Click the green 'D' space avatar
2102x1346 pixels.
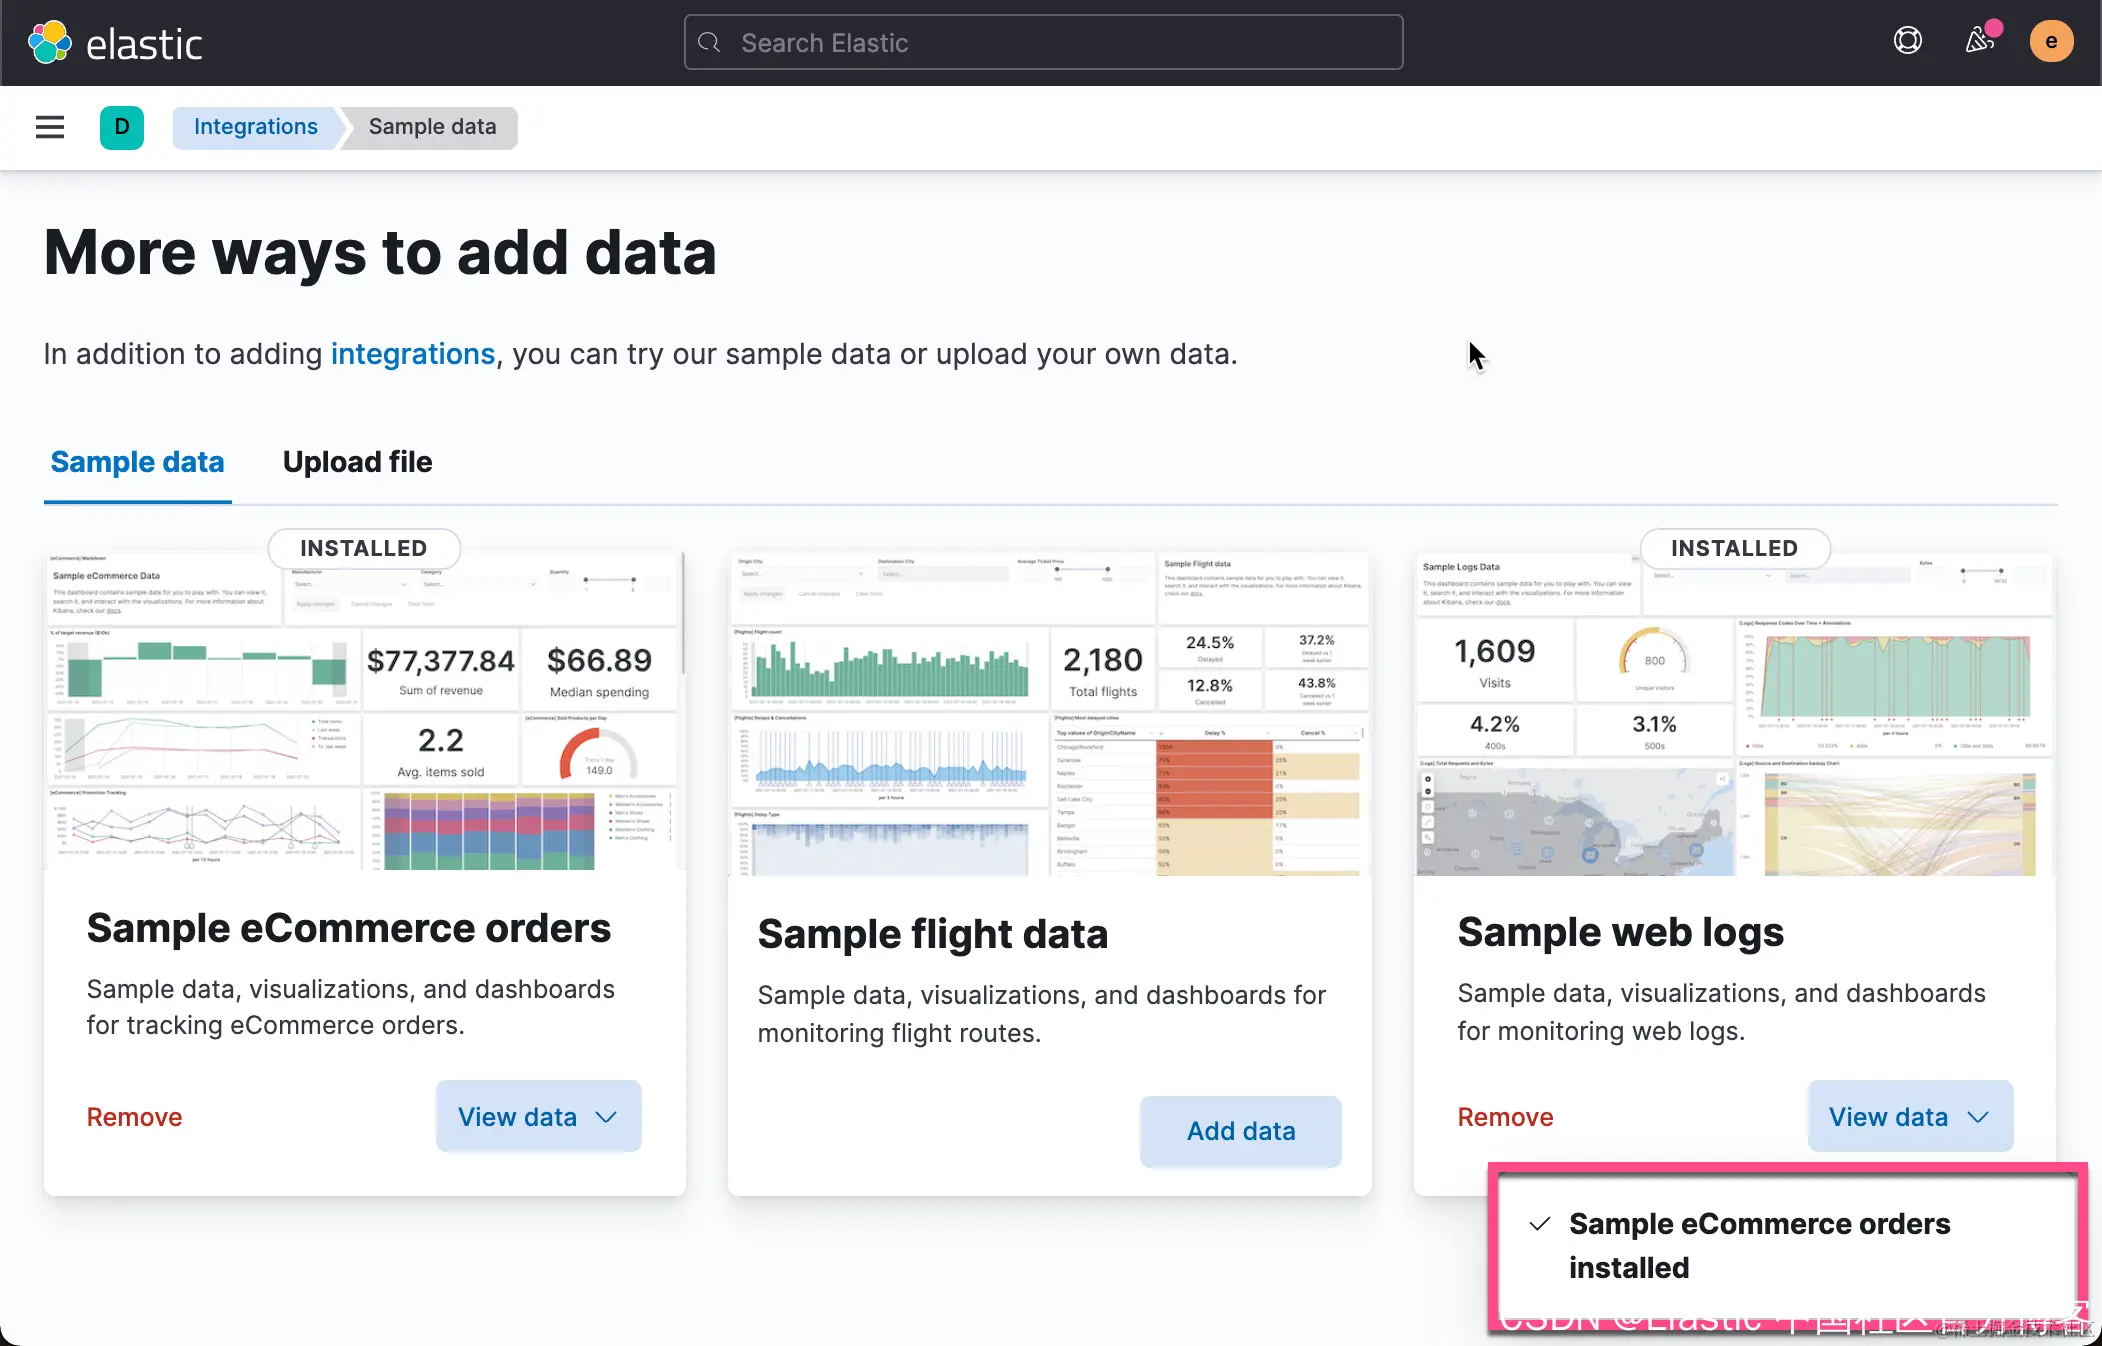[122, 127]
